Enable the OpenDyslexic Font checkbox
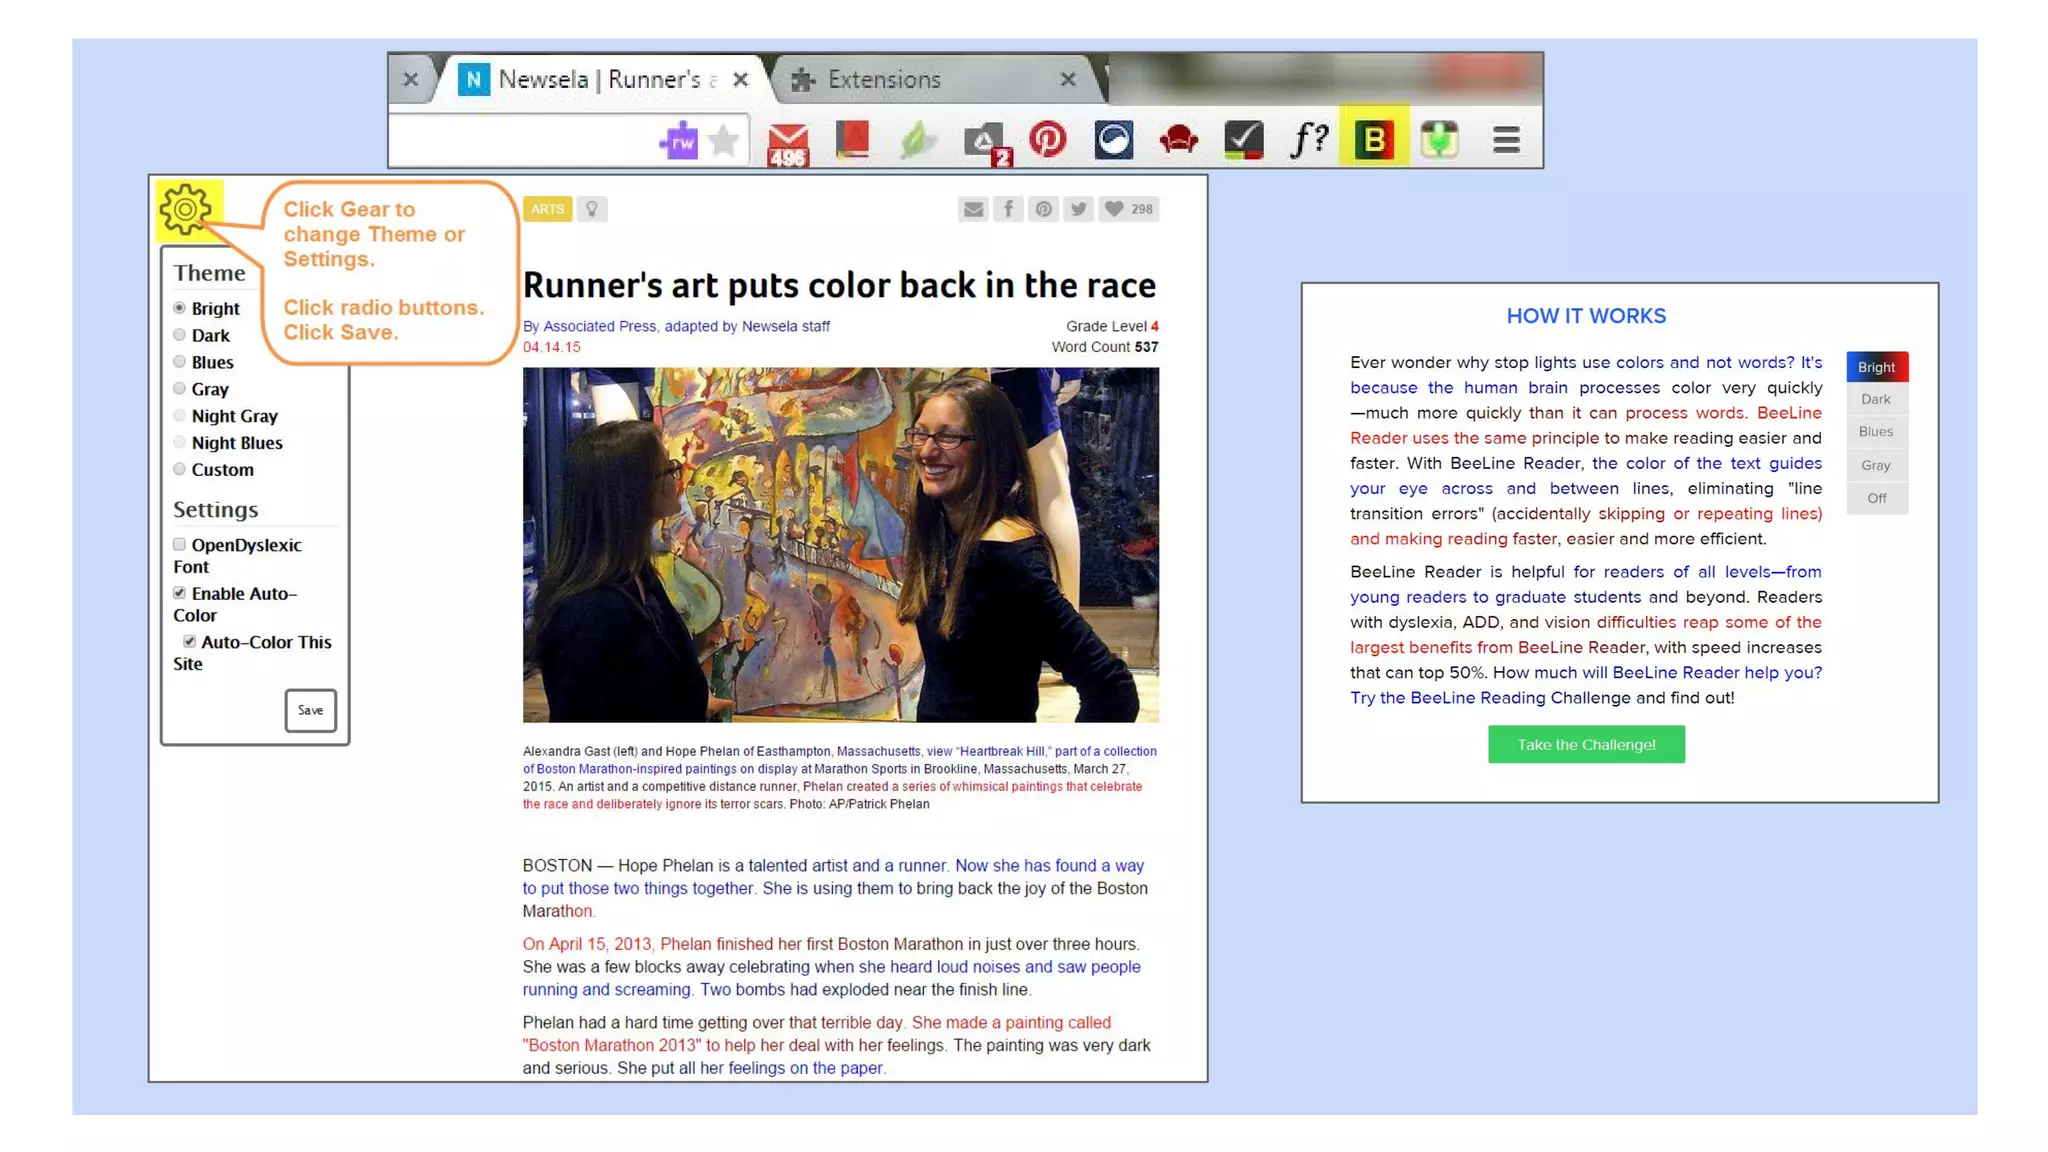2048x1152 pixels. tap(180, 544)
